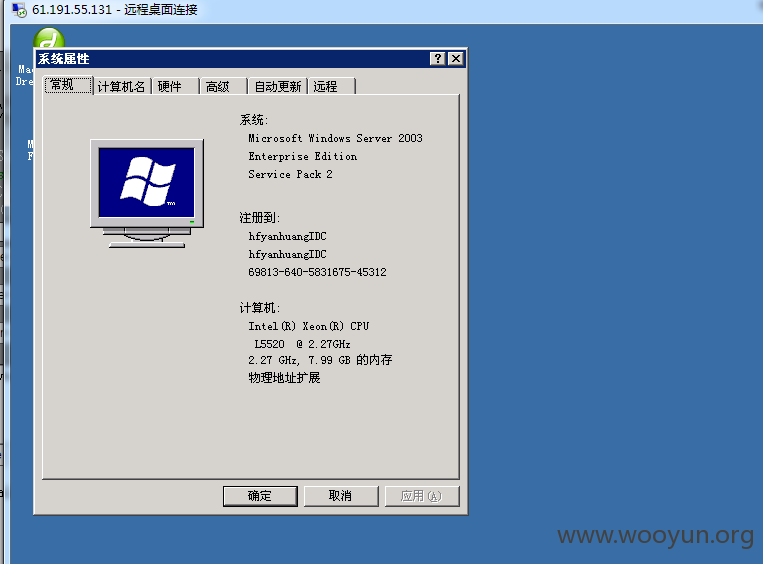Switch to the 计算机名 tab

point(122,87)
